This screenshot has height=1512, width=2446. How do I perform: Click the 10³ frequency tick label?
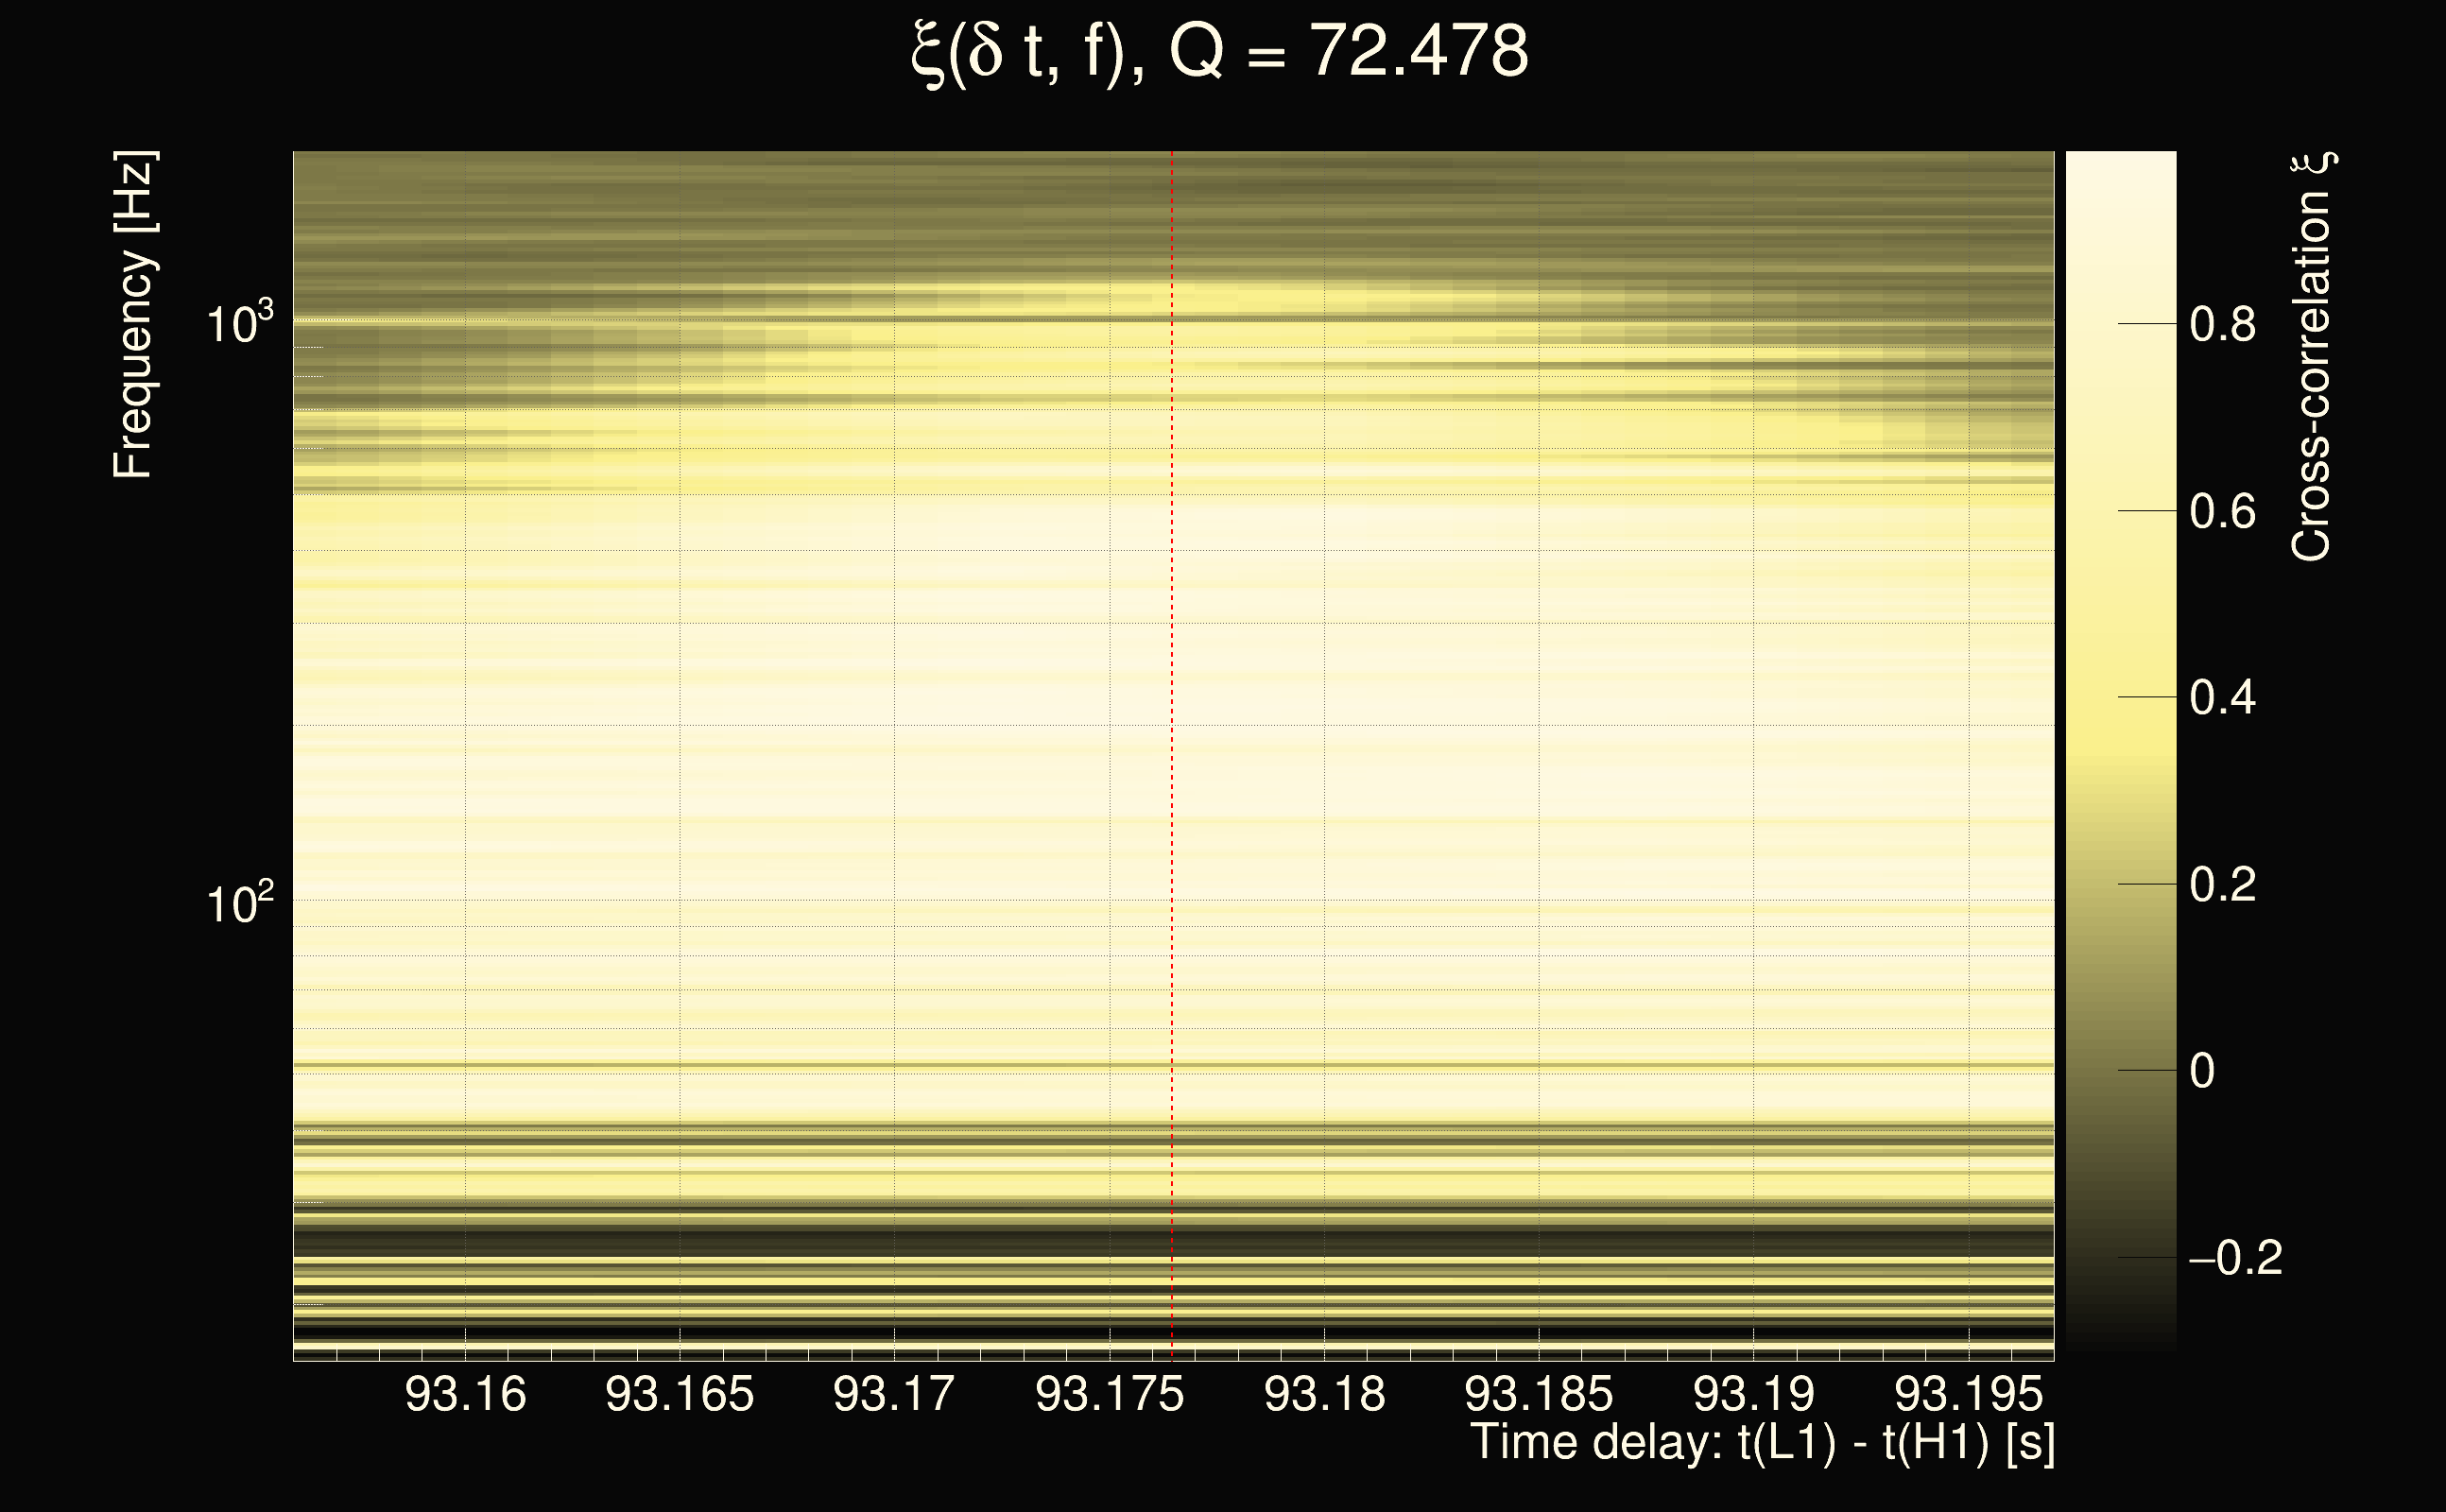click(x=239, y=324)
